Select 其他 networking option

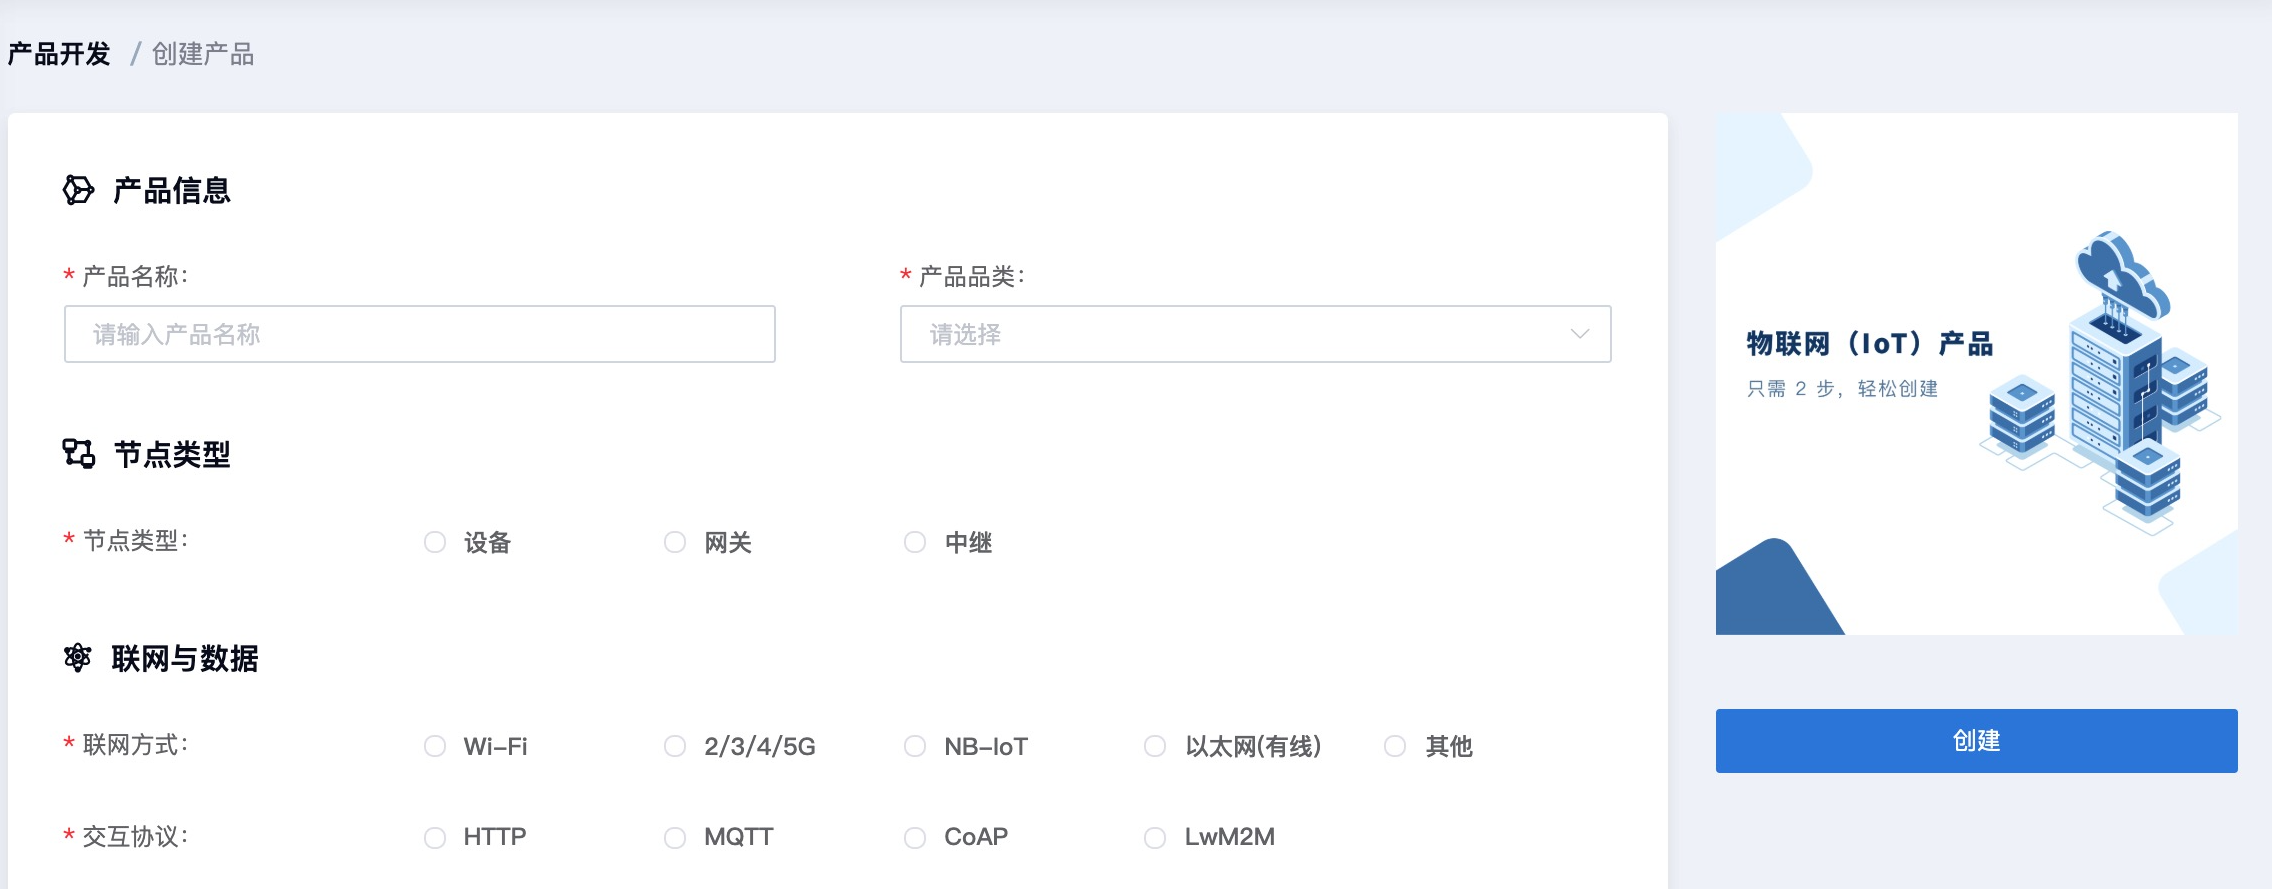click(x=1395, y=746)
